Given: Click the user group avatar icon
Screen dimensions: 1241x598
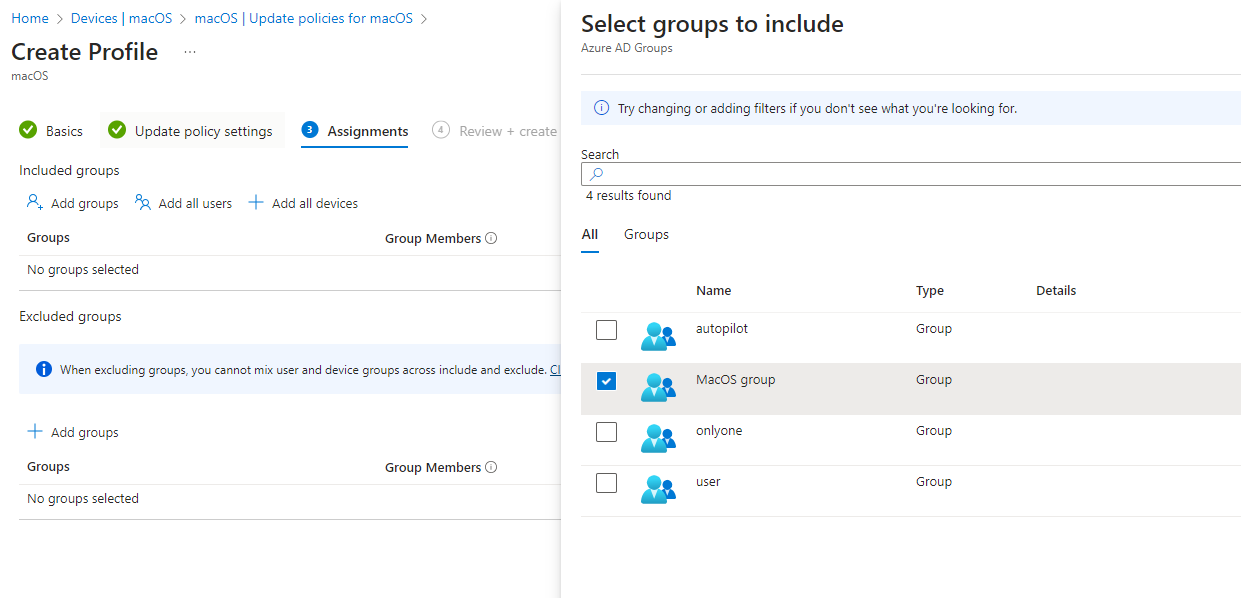Looking at the screenshot, I should coord(658,489).
